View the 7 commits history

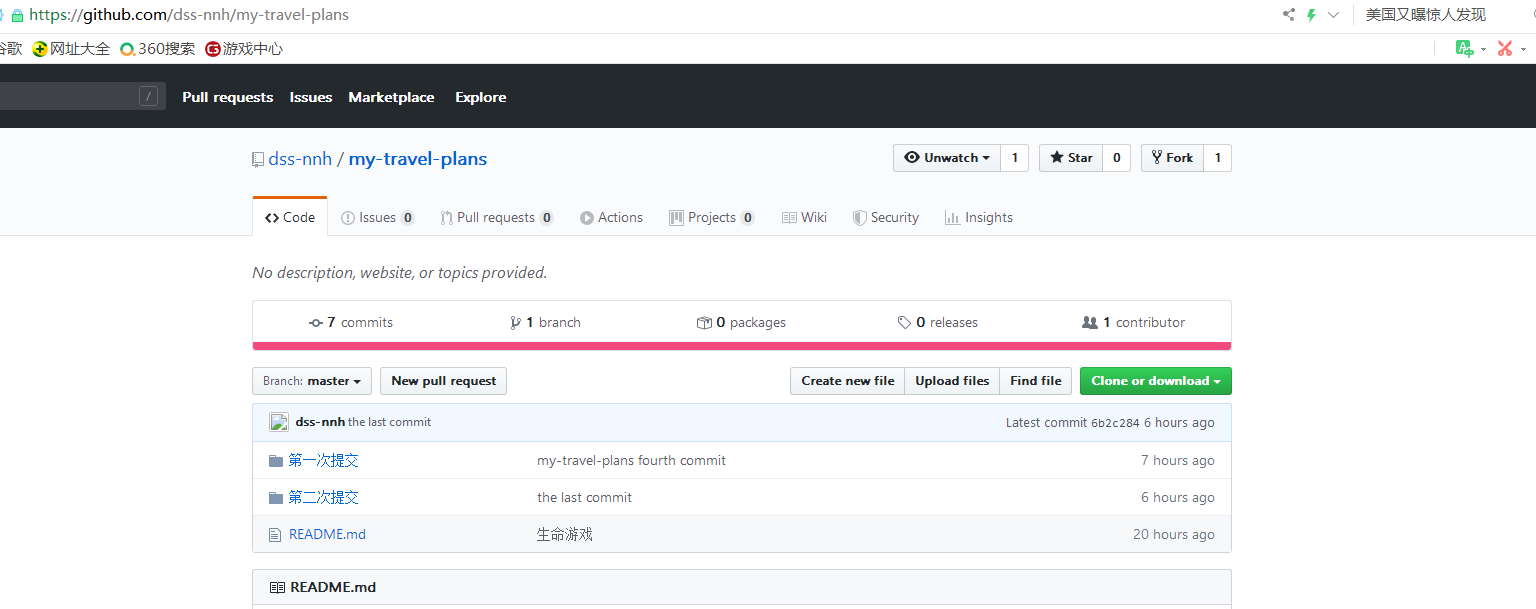(x=351, y=322)
